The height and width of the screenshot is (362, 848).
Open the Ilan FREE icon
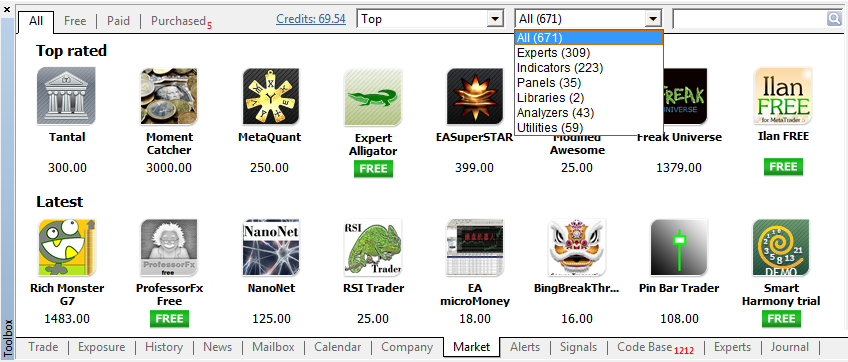click(783, 96)
